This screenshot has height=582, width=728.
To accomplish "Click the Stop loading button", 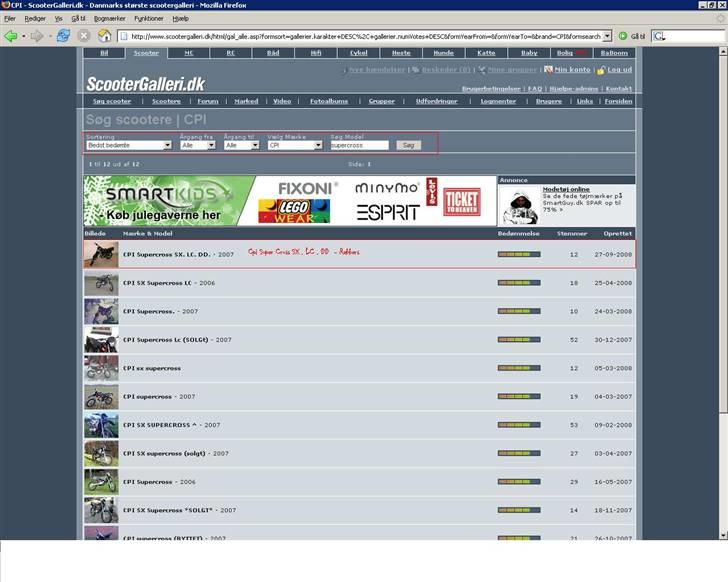I will point(84,36).
